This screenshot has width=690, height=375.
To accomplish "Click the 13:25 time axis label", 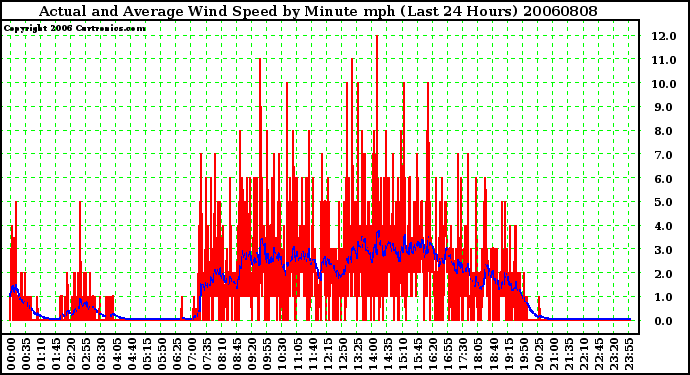I will 357,354.
